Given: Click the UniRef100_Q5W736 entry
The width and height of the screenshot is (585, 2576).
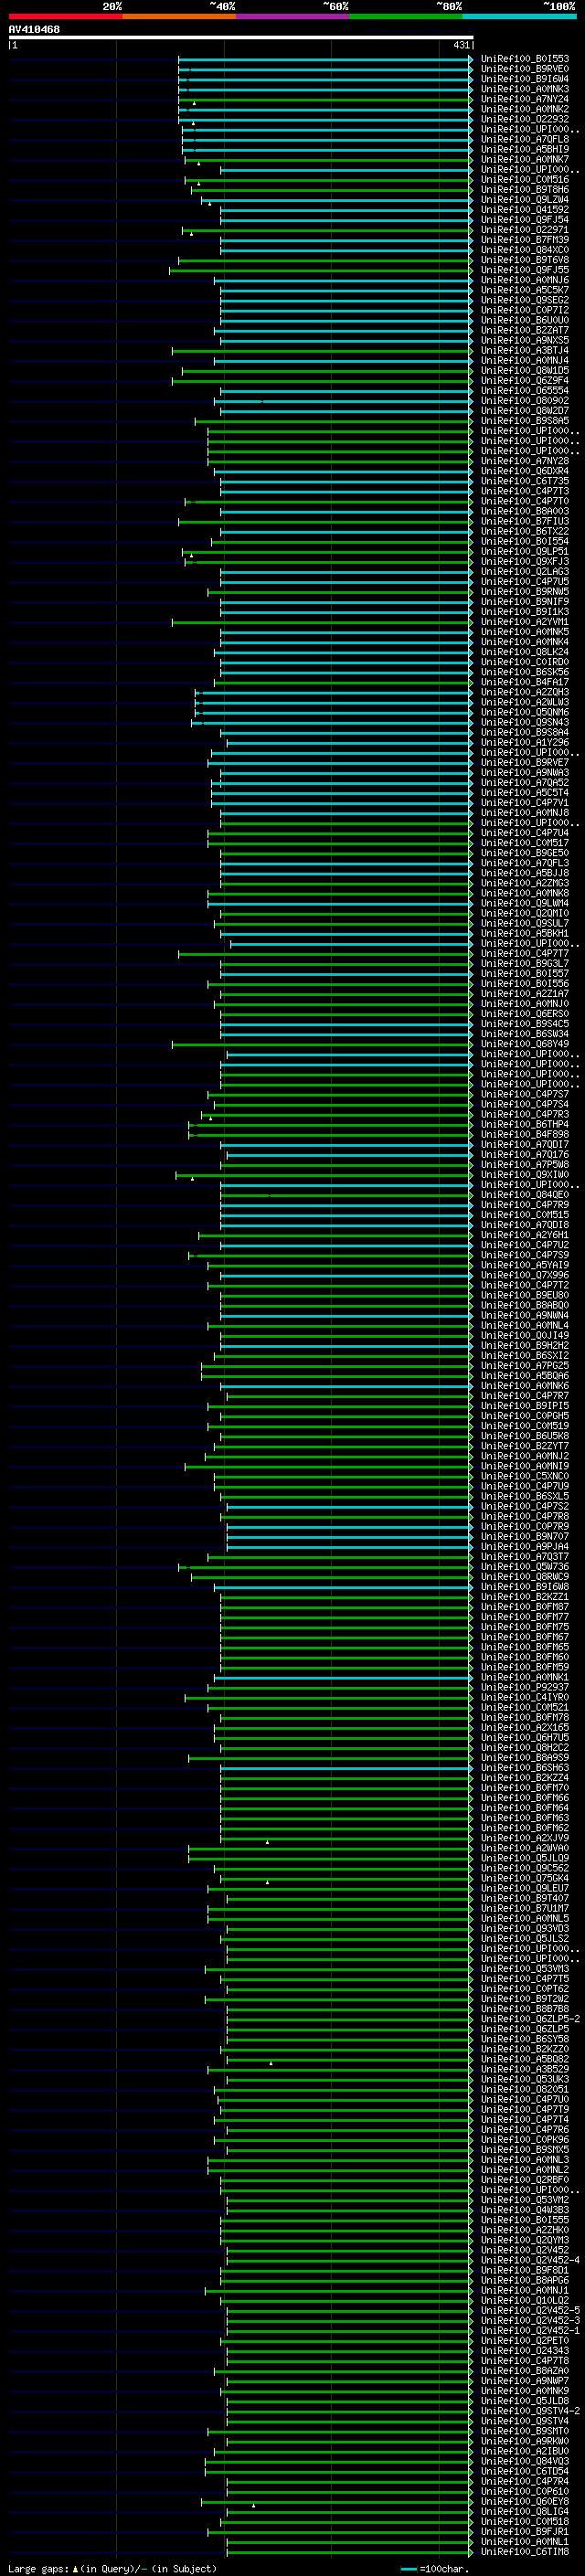Looking at the screenshot, I should pyautogui.click(x=524, y=1567).
